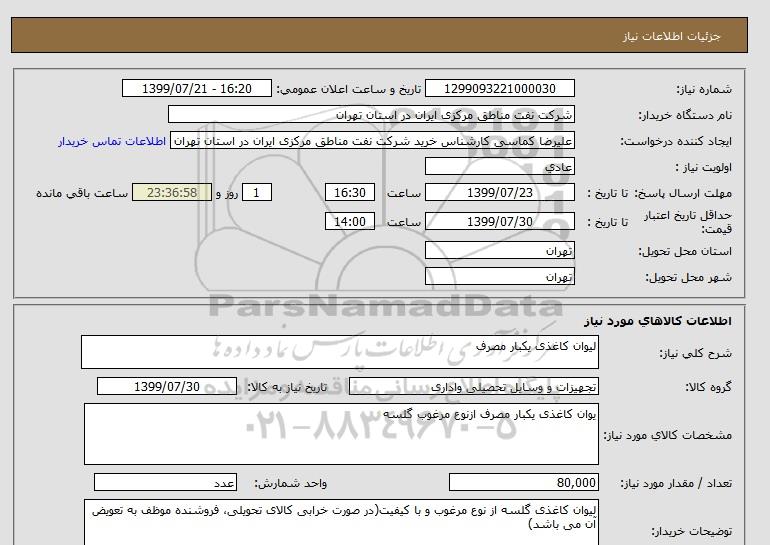
Task: Click the ساعت باقی مانده text
Action: tap(82, 193)
